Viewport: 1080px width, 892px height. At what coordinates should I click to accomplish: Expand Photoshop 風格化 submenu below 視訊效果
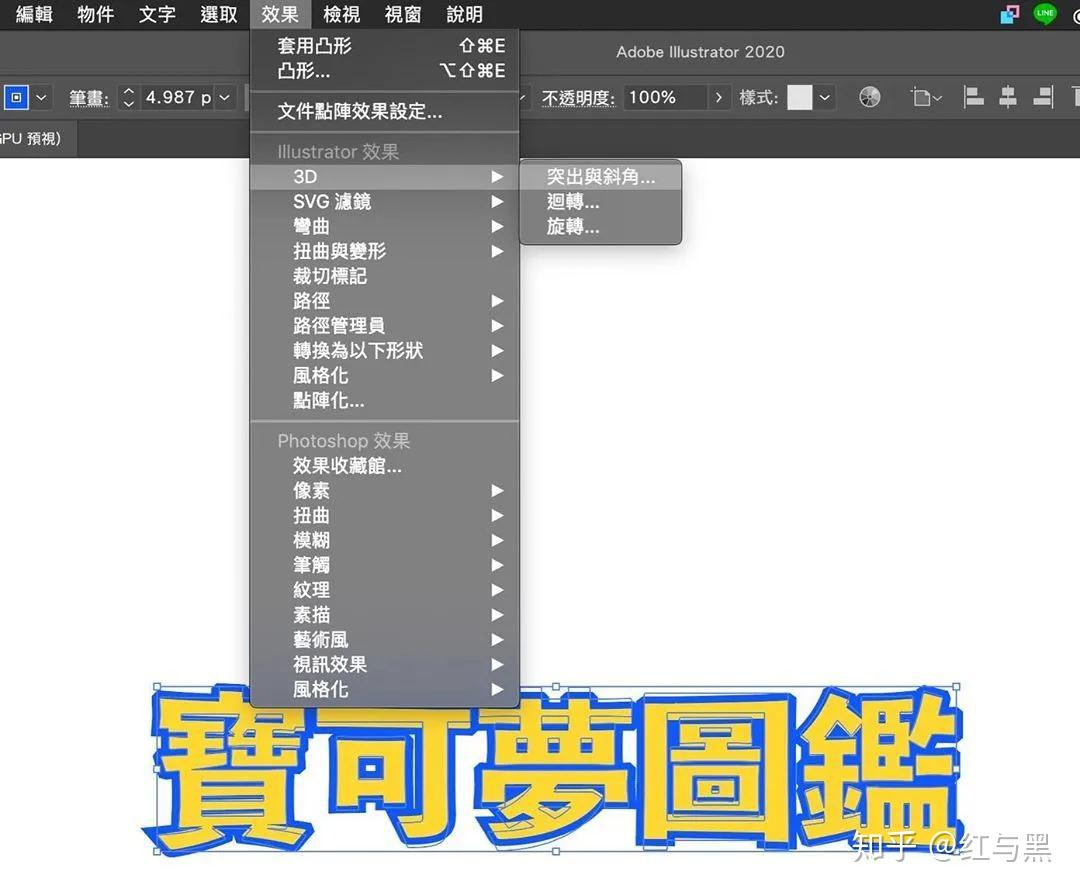384,689
